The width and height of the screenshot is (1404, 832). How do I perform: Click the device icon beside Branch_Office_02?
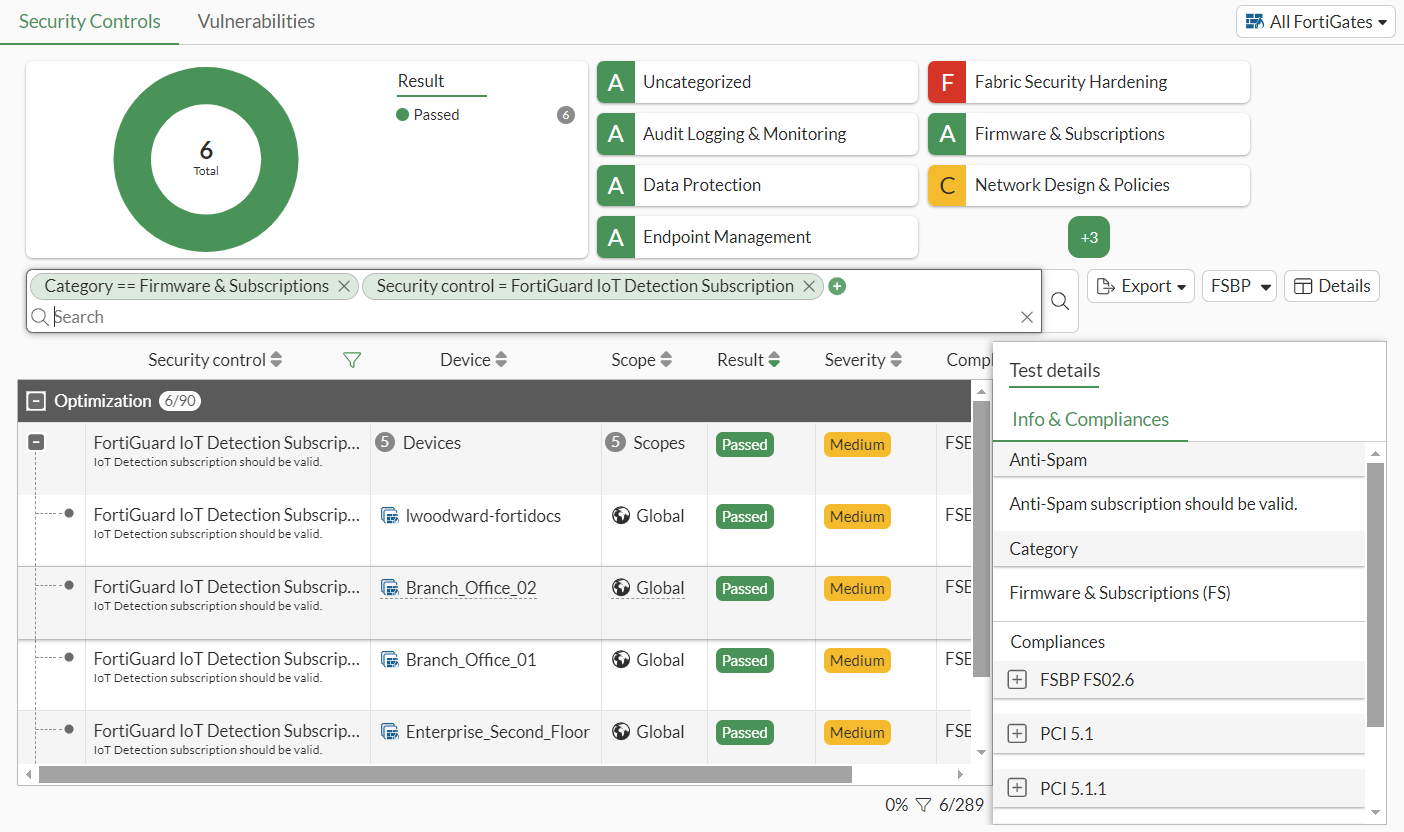(x=390, y=588)
